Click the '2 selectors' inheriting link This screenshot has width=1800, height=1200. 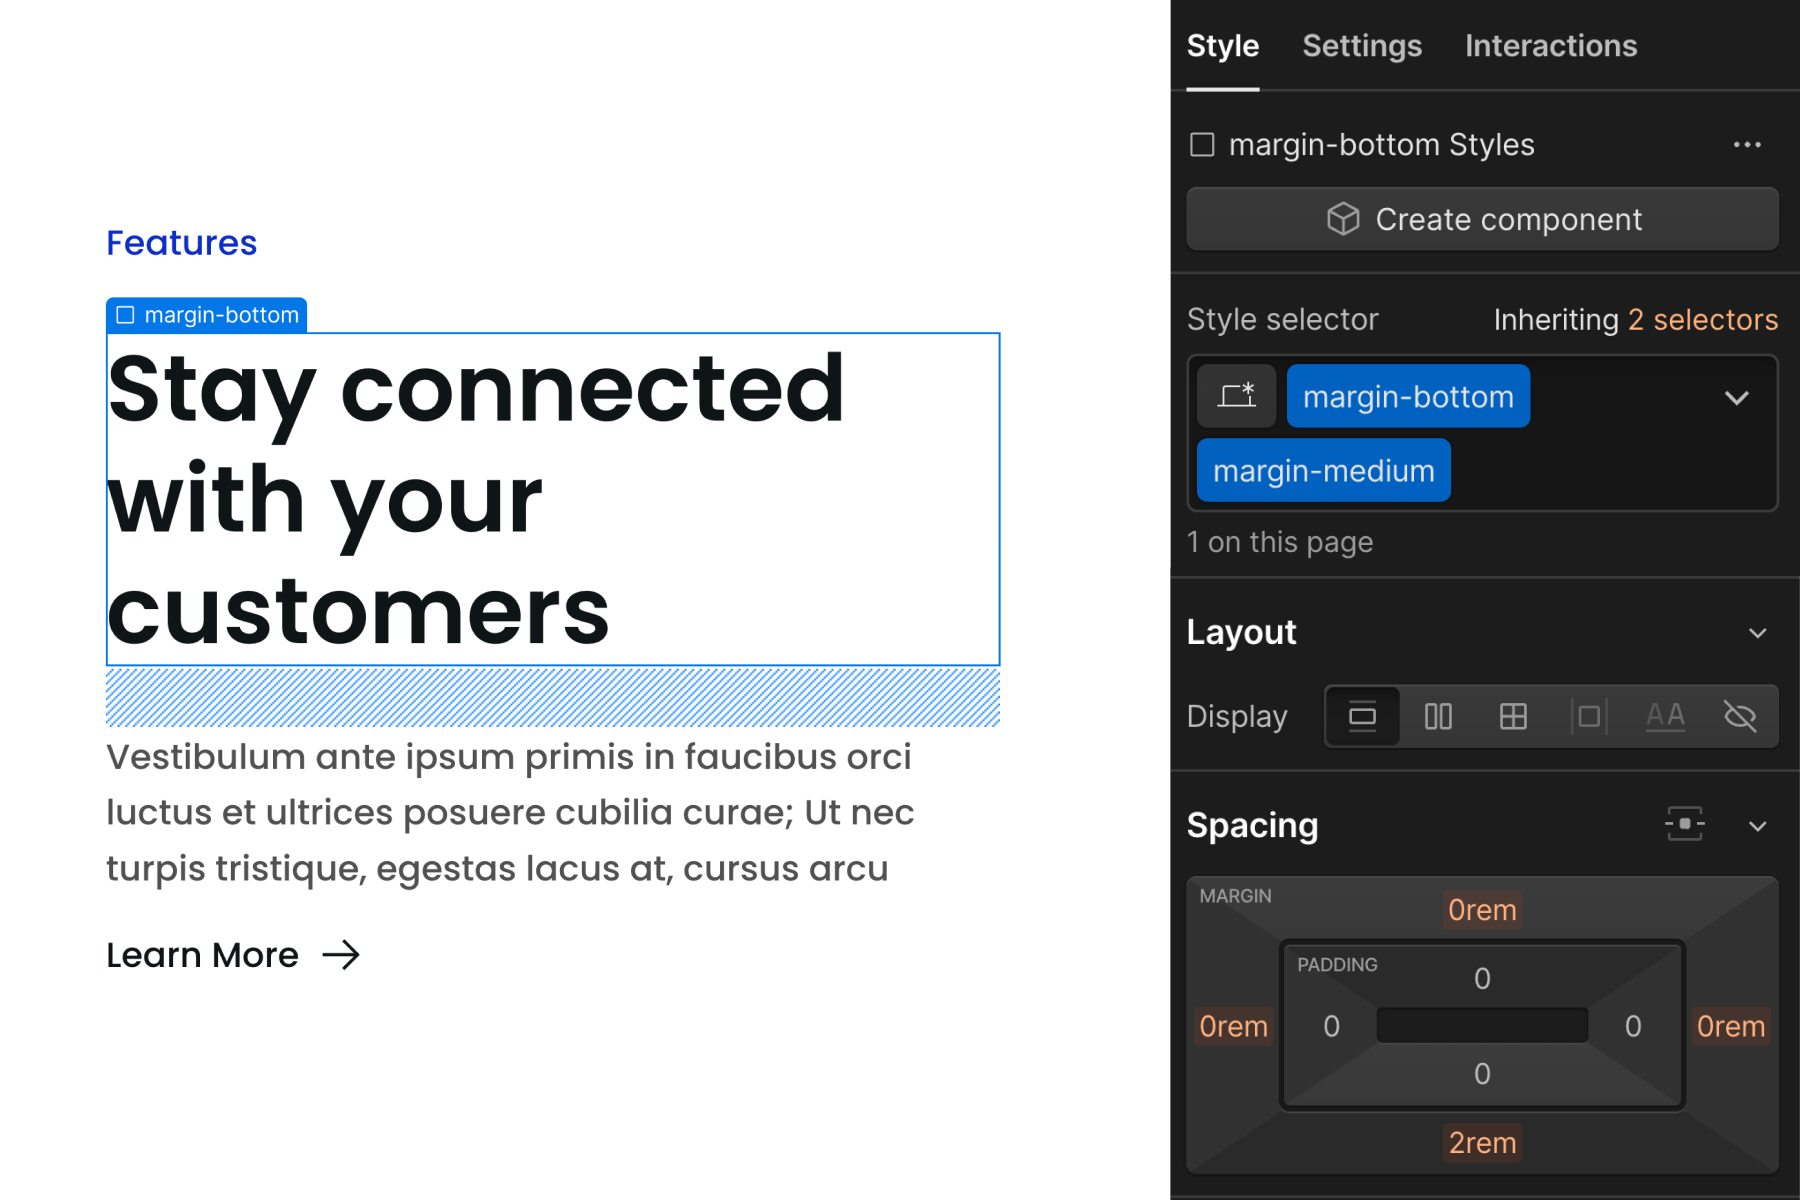1702,319
